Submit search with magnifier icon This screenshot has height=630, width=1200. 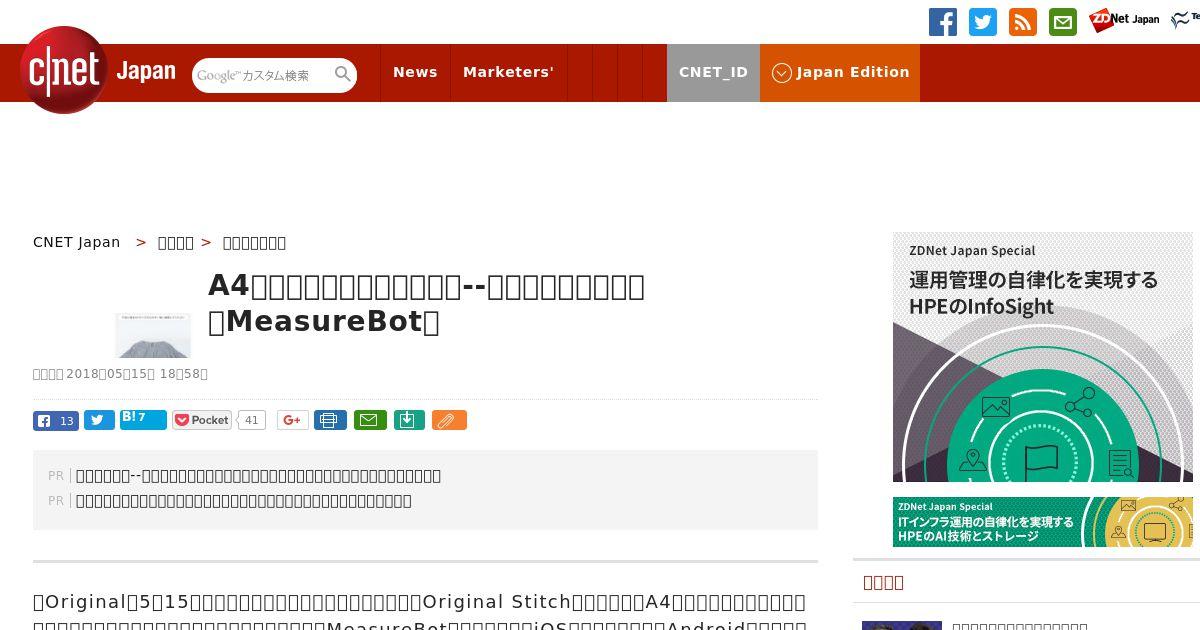pos(343,75)
